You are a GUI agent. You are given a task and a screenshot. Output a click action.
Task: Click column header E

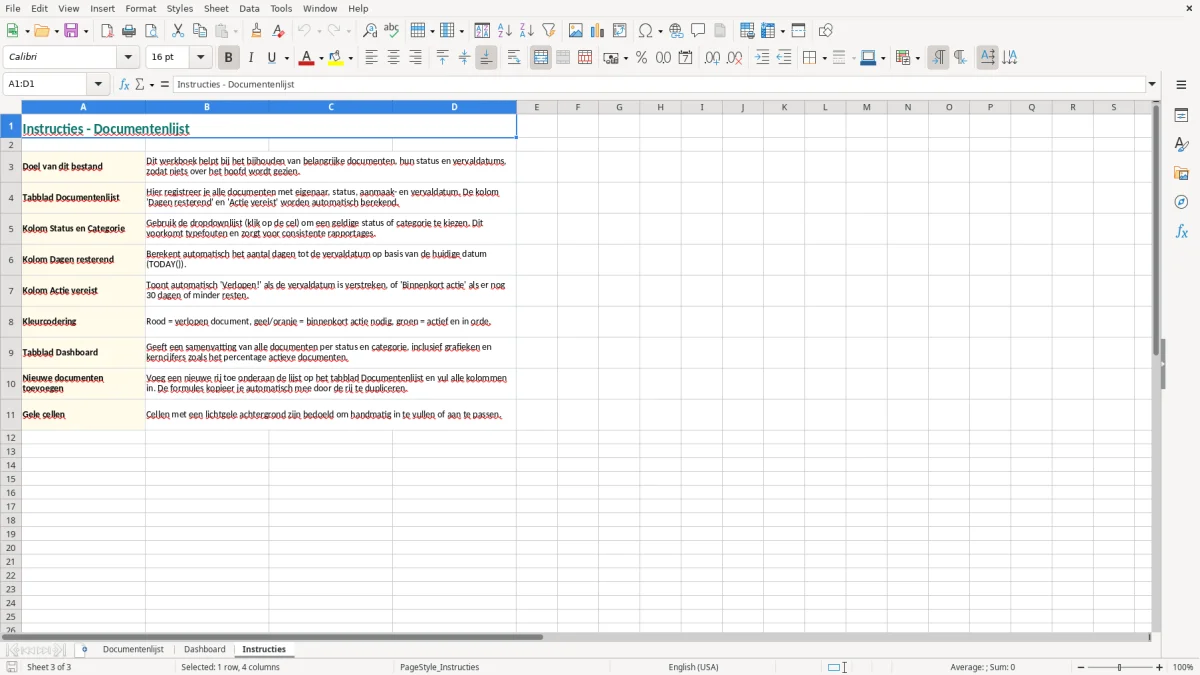[x=536, y=107]
